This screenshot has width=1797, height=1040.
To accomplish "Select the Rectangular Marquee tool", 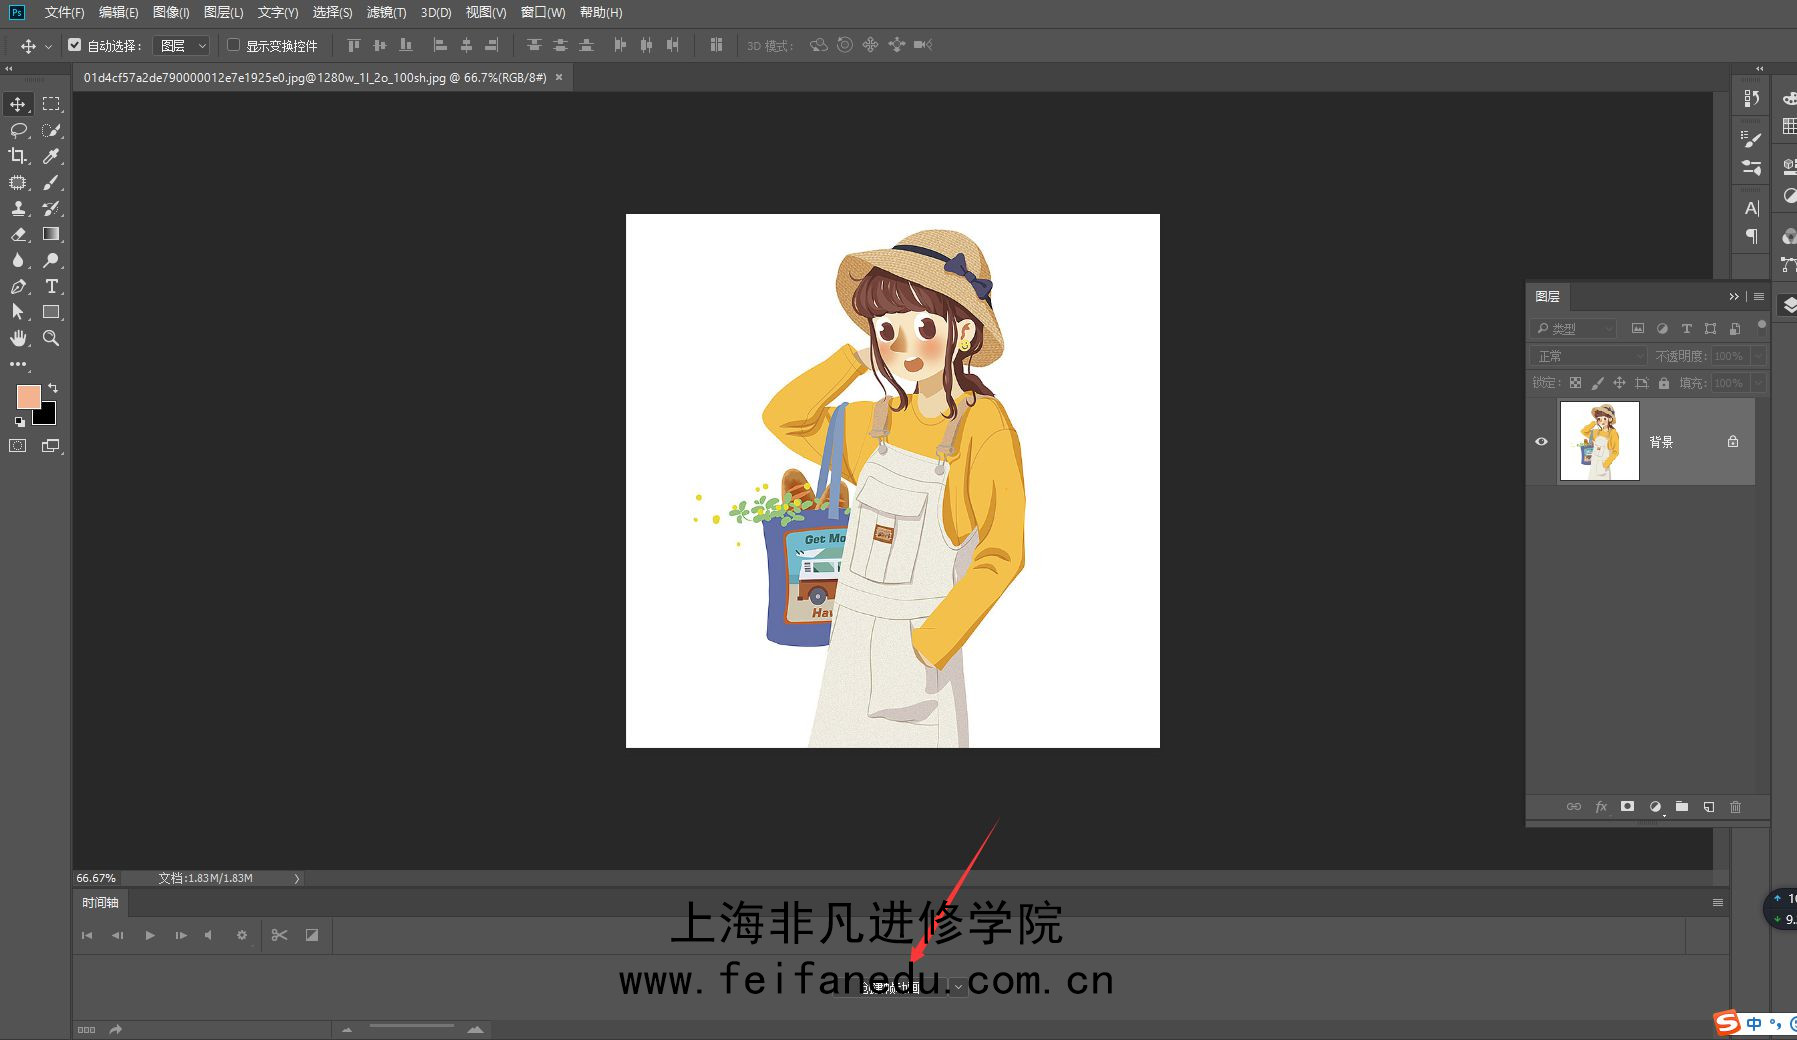I will [x=51, y=104].
